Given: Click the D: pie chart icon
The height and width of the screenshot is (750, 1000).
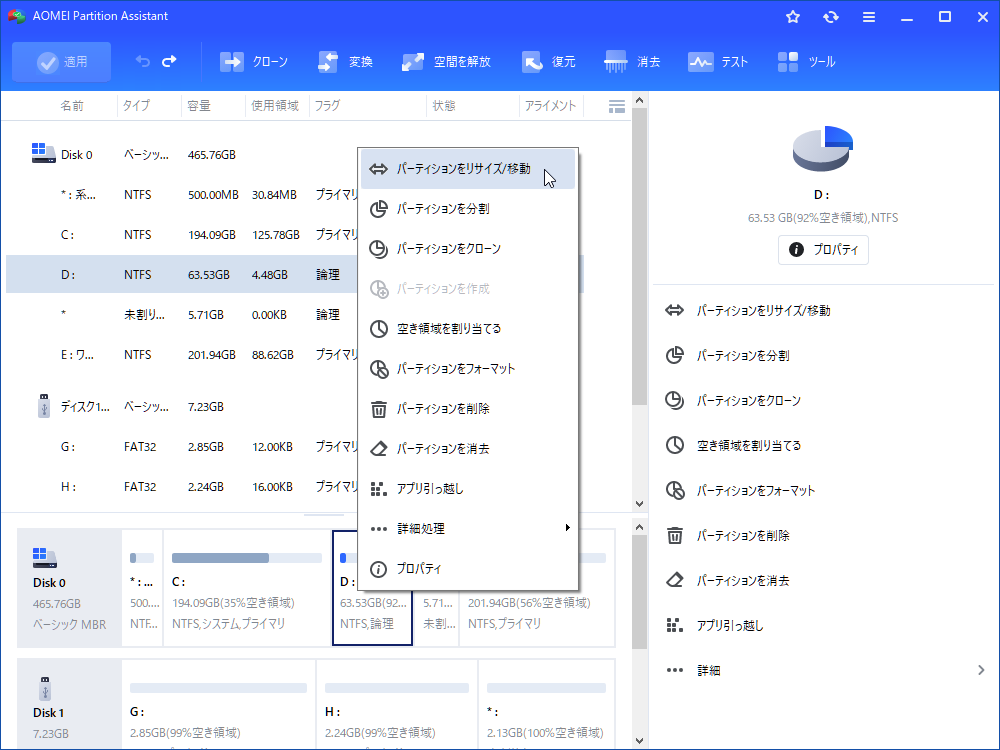Looking at the screenshot, I should pyautogui.click(x=823, y=149).
